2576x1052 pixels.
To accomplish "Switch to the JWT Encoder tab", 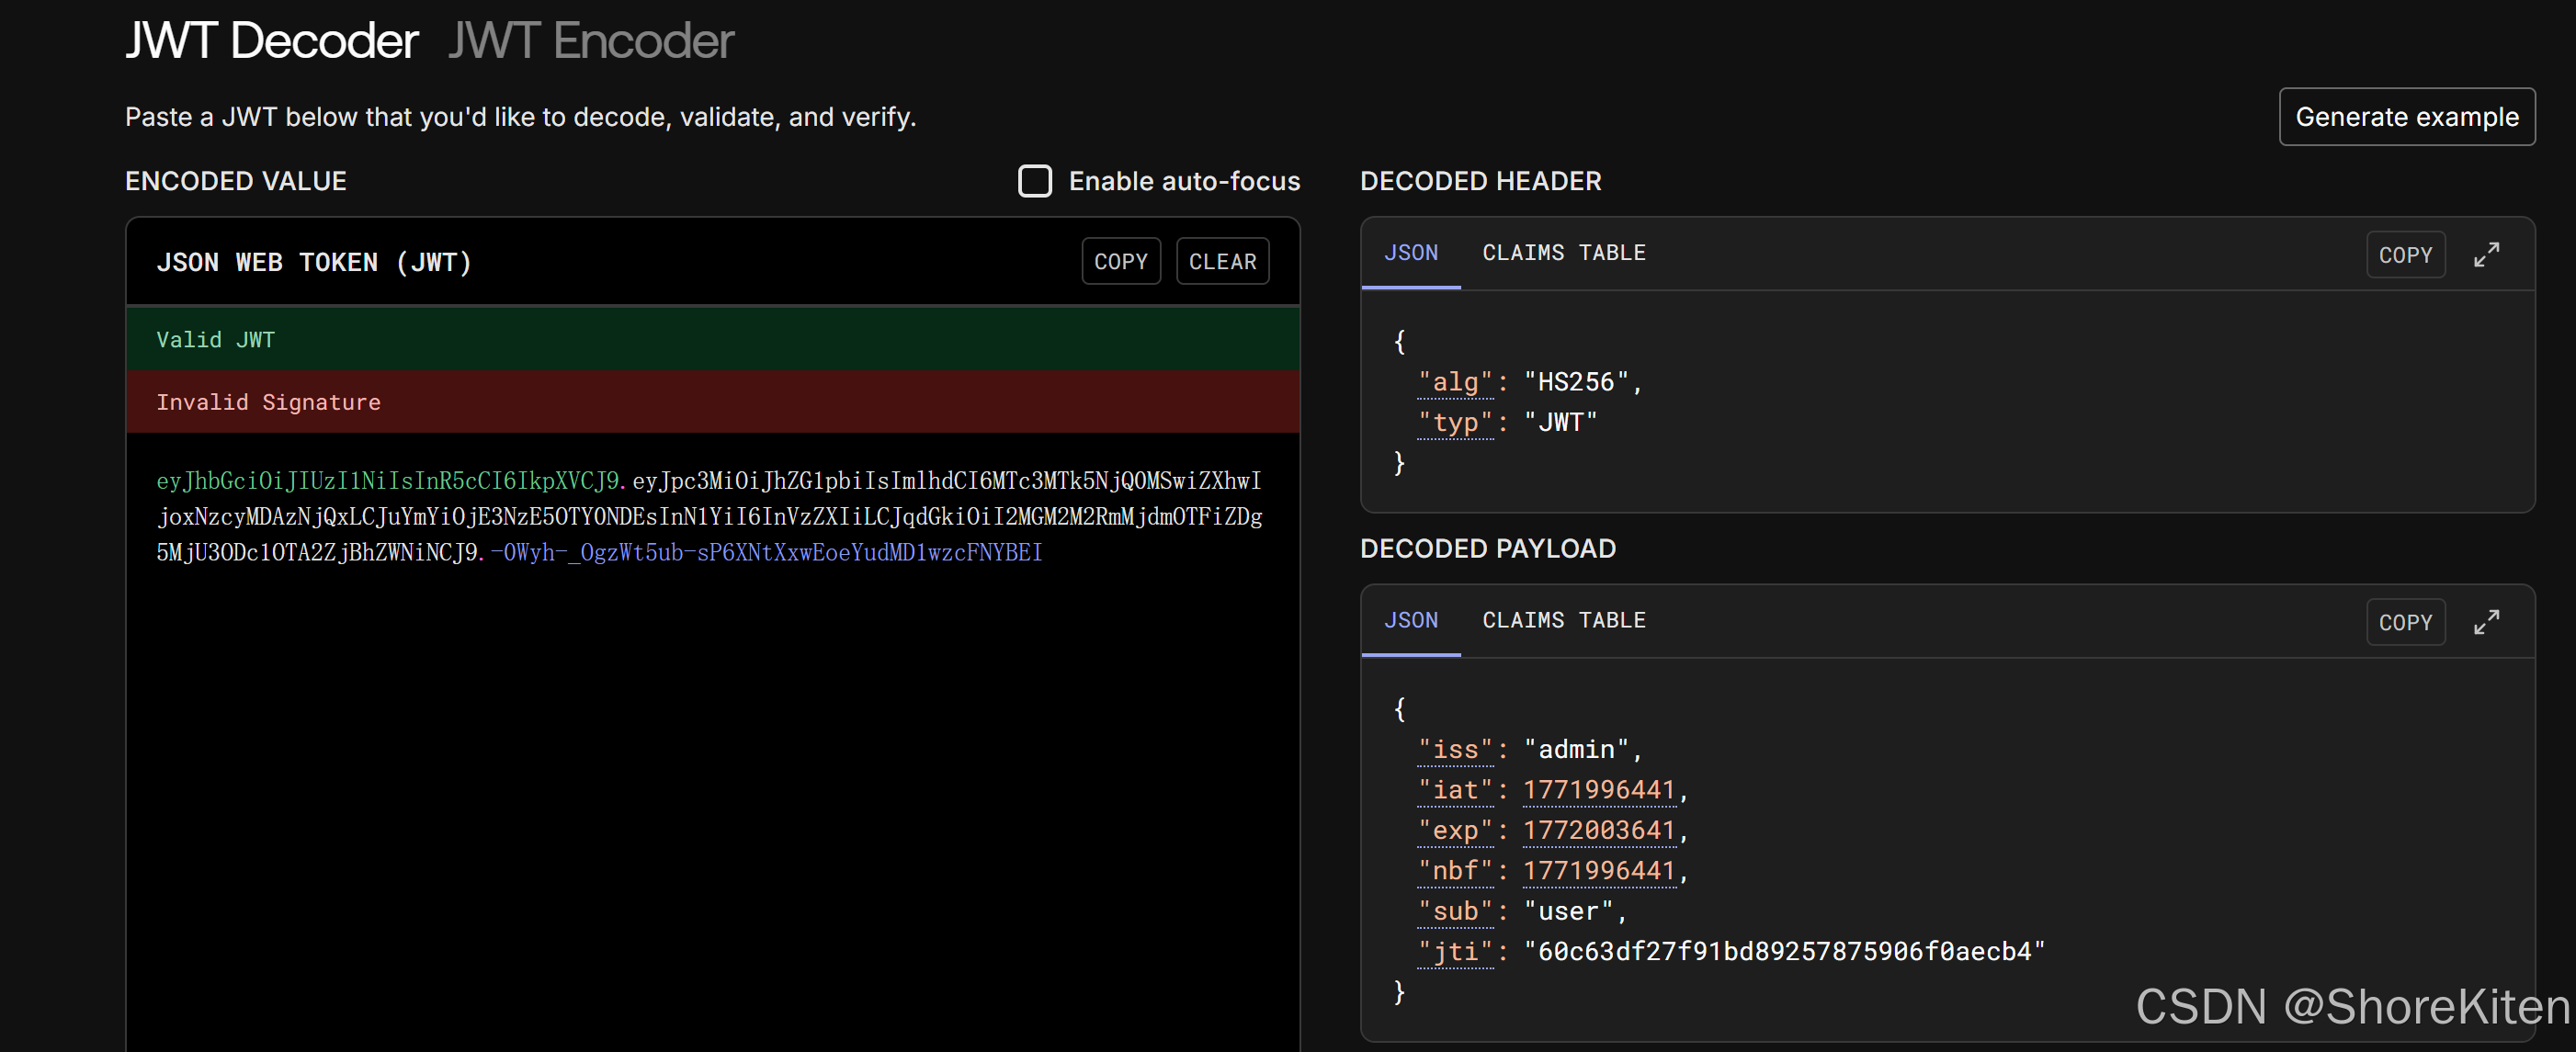I will tap(590, 41).
